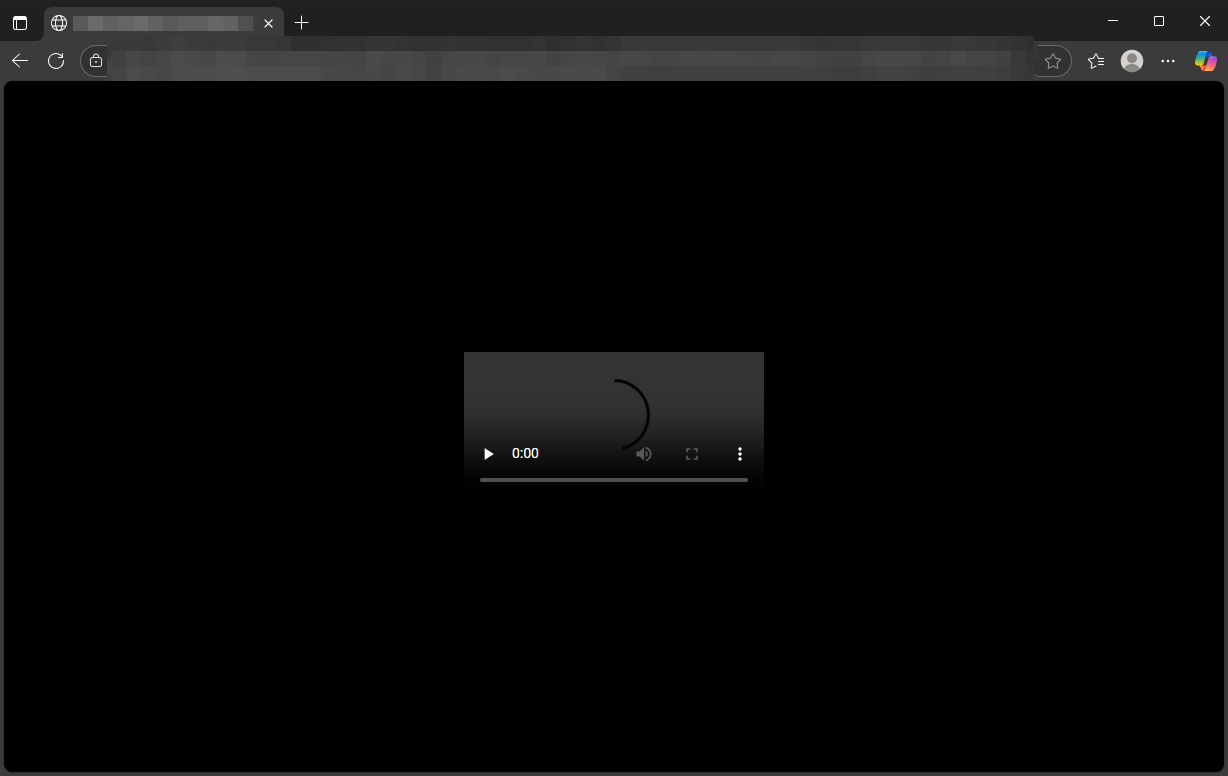Minimize the browser window

point(1113,21)
